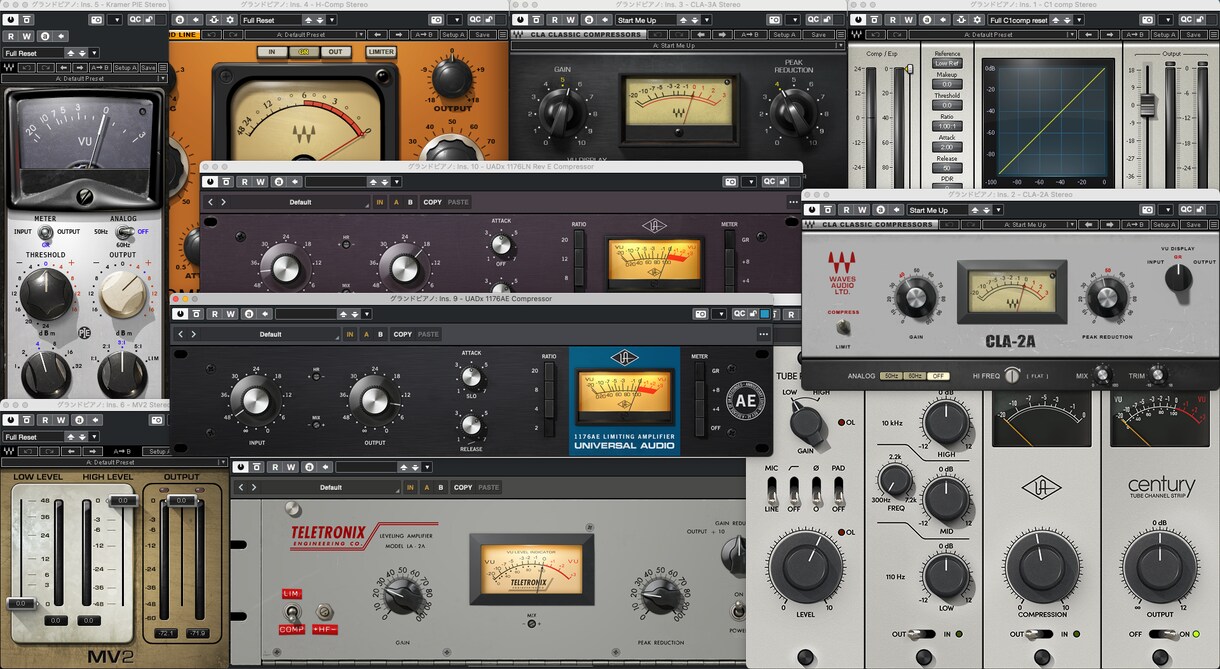
Task: Open three-dot menu in UADx 1176AE window
Action: coord(764,334)
